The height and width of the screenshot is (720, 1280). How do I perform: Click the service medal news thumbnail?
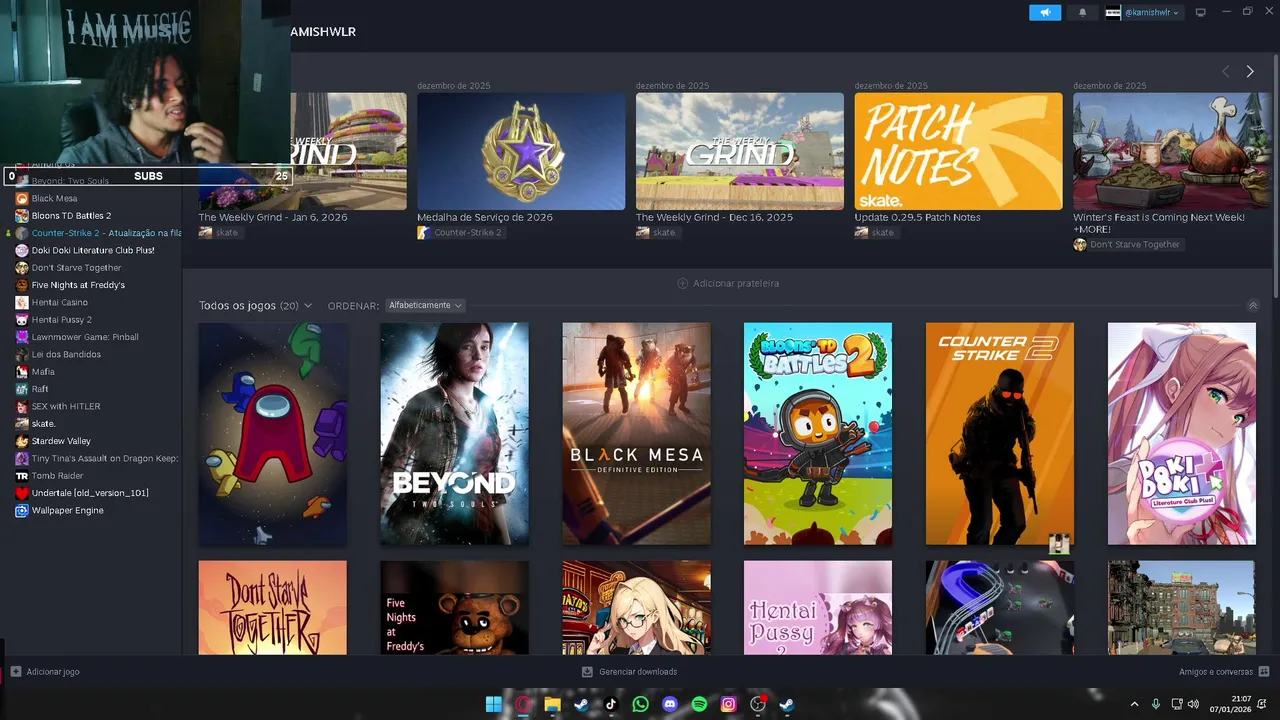[x=521, y=151]
